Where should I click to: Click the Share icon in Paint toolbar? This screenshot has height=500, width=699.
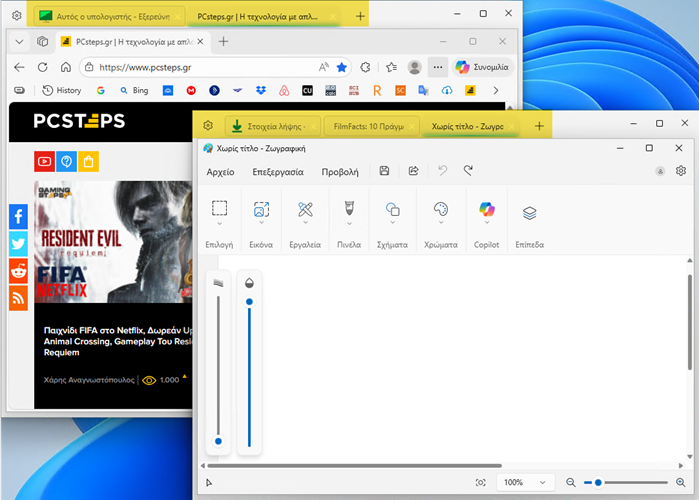413,172
